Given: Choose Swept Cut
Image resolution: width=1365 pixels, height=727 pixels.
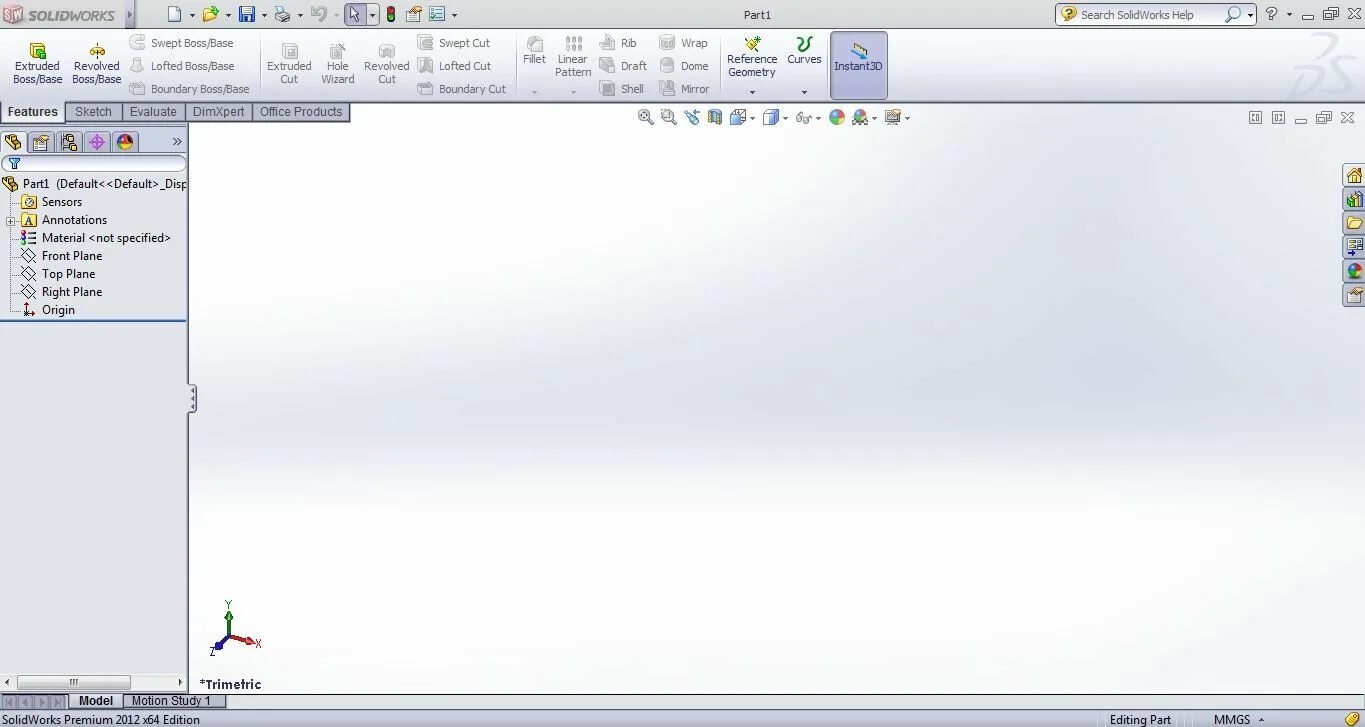Looking at the screenshot, I should (x=454, y=43).
